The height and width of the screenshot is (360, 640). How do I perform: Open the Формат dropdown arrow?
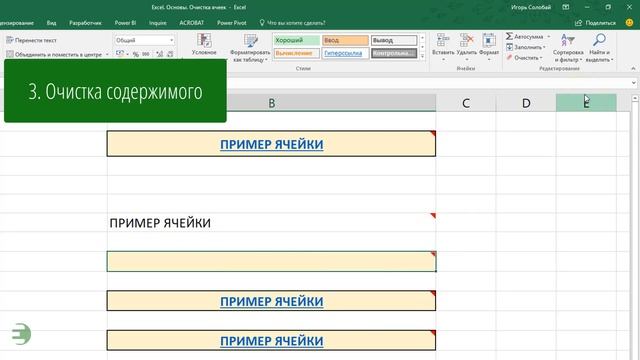489,60
